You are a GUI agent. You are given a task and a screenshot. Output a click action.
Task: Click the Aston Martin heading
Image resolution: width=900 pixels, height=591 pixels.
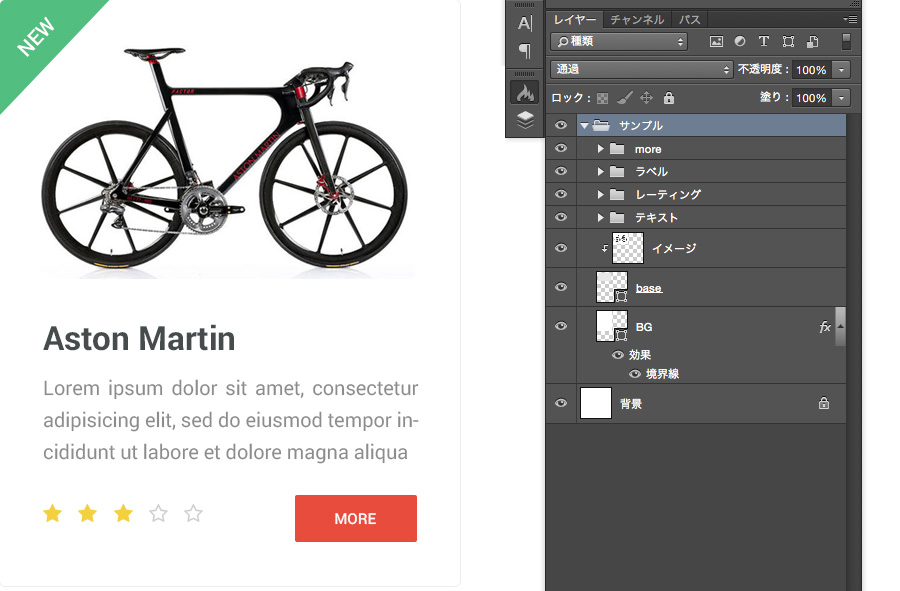[139, 339]
